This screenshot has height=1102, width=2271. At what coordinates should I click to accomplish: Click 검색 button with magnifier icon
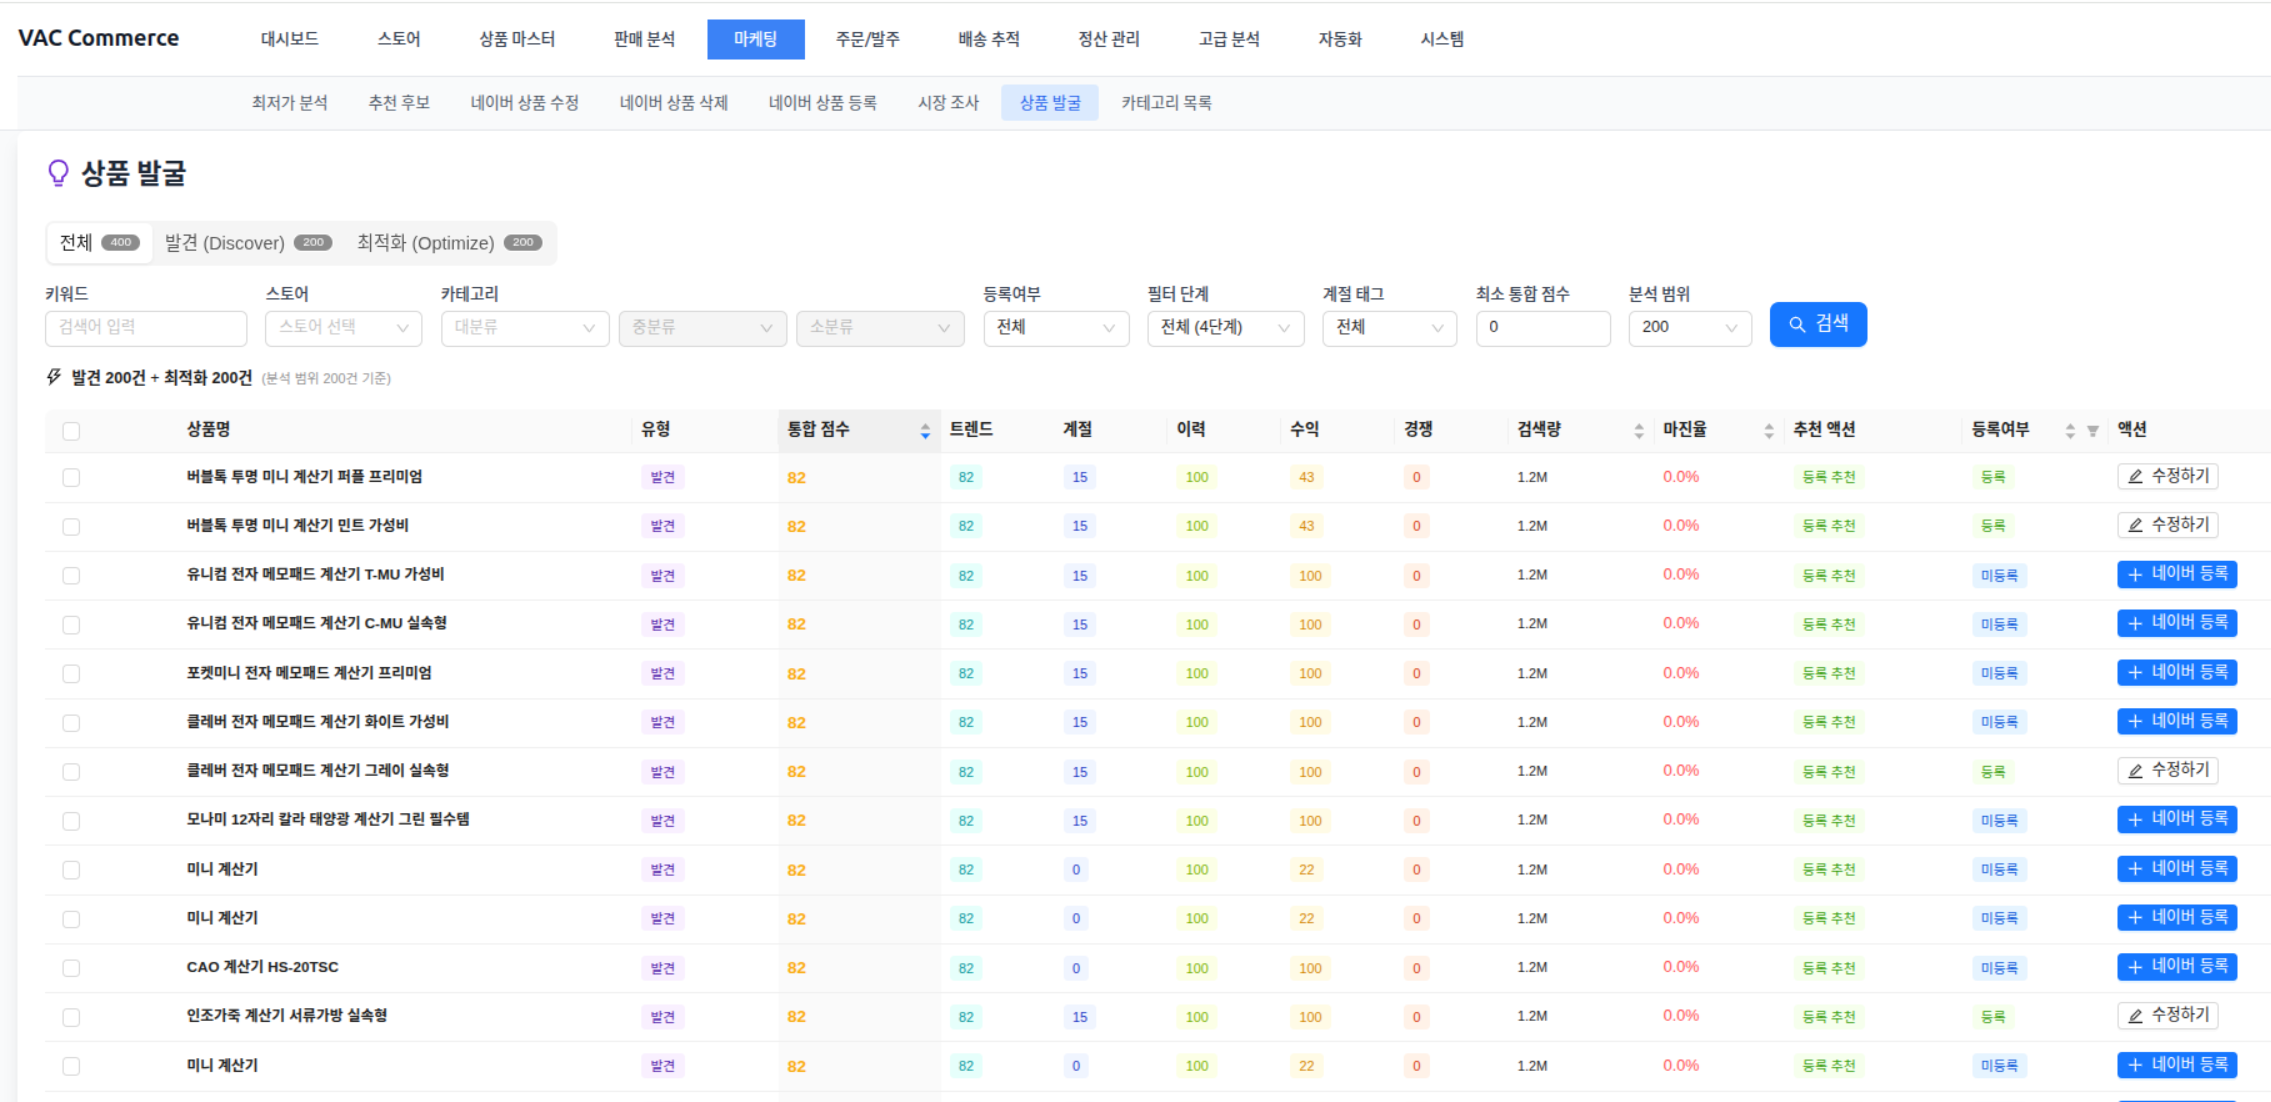point(1818,325)
